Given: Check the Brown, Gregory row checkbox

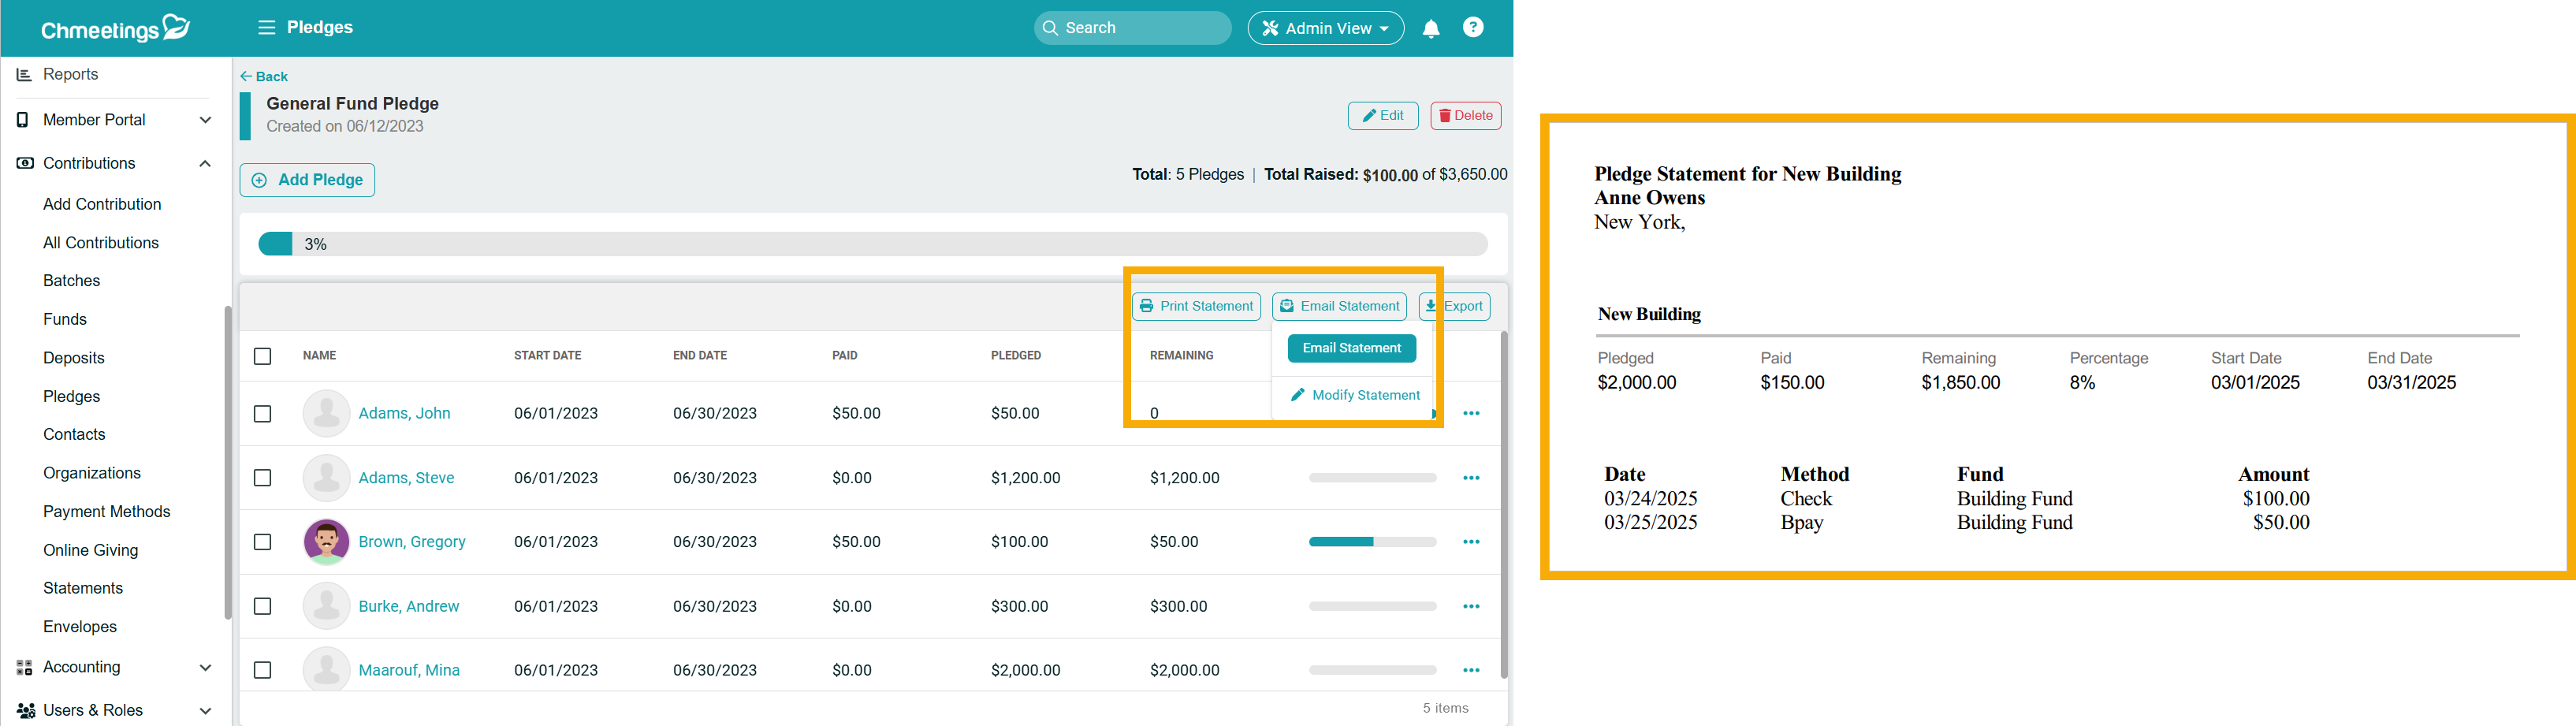Looking at the screenshot, I should pos(263,542).
